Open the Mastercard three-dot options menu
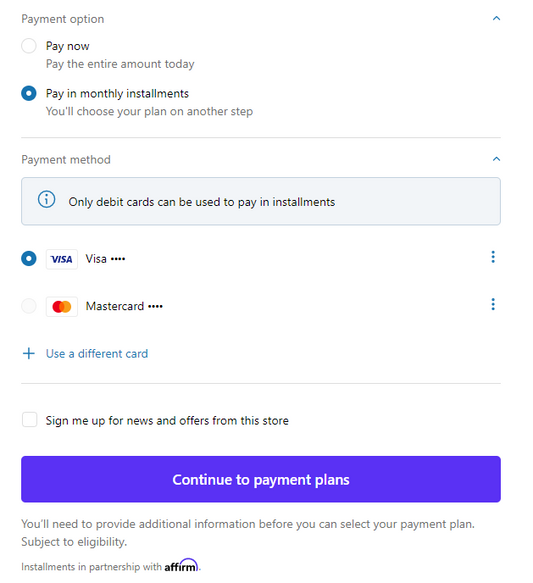Image resolution: width=533 pixels, height=583 pixels. (x=493, y=304)
